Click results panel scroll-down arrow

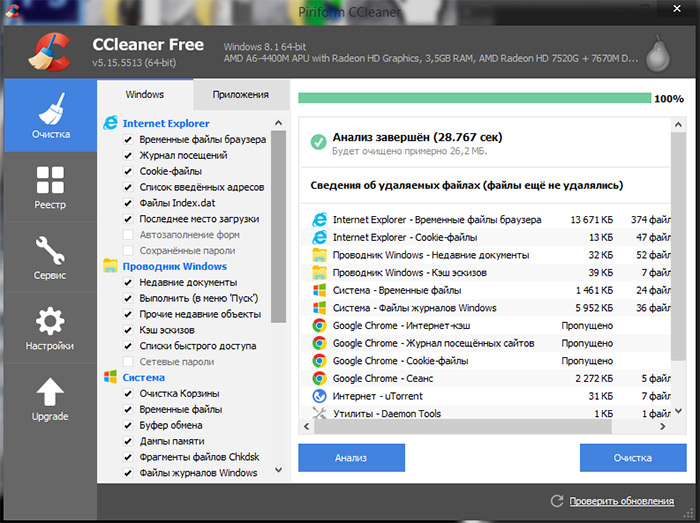coord(678,411)
